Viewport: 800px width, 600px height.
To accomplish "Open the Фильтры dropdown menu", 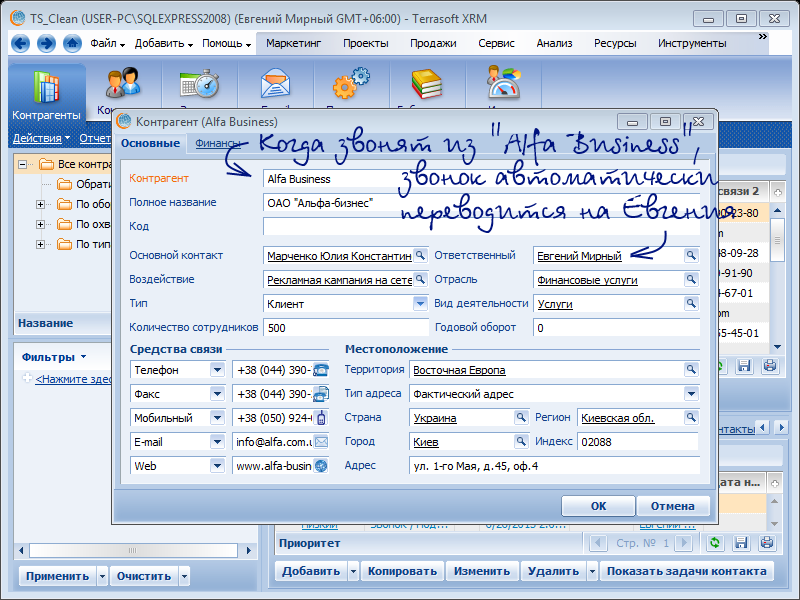I will click(54, 357).
